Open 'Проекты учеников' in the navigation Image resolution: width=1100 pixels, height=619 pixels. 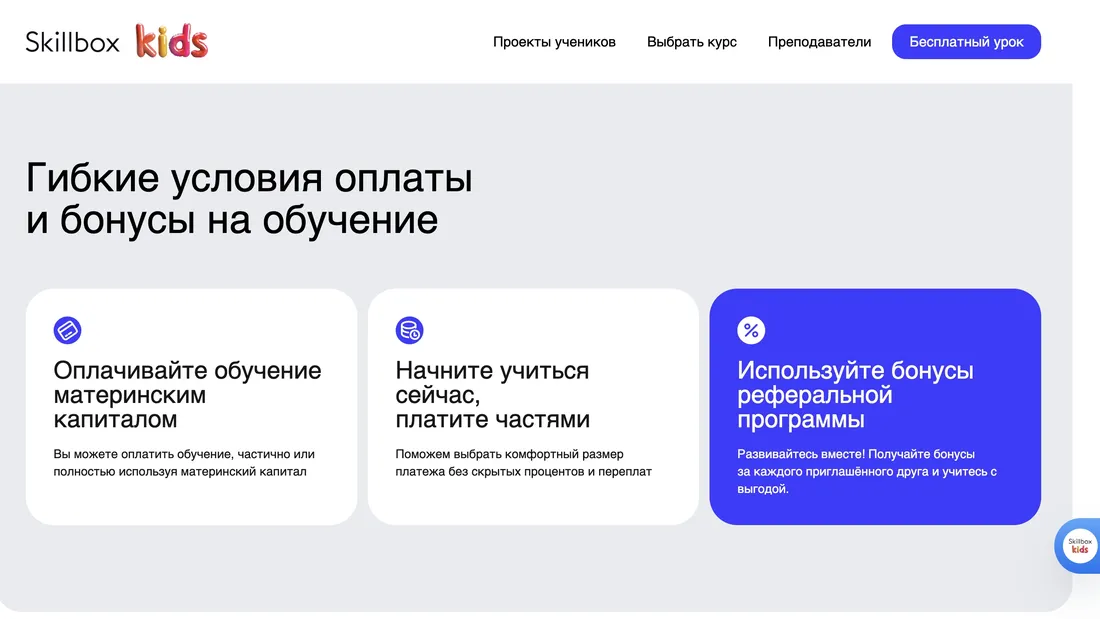555,43
